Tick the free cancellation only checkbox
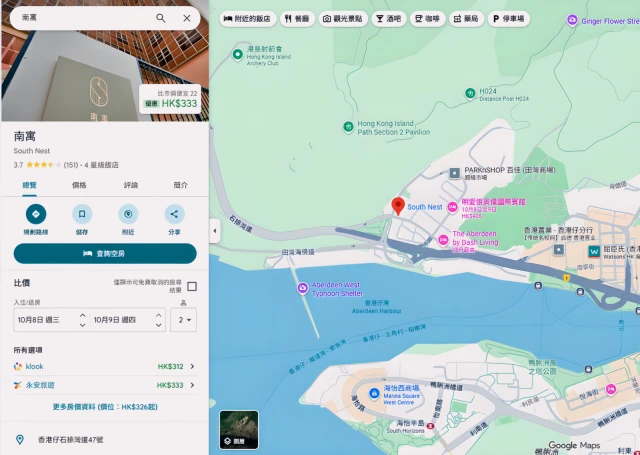Viewport: 640px width, 455px height. pos(192,286)
